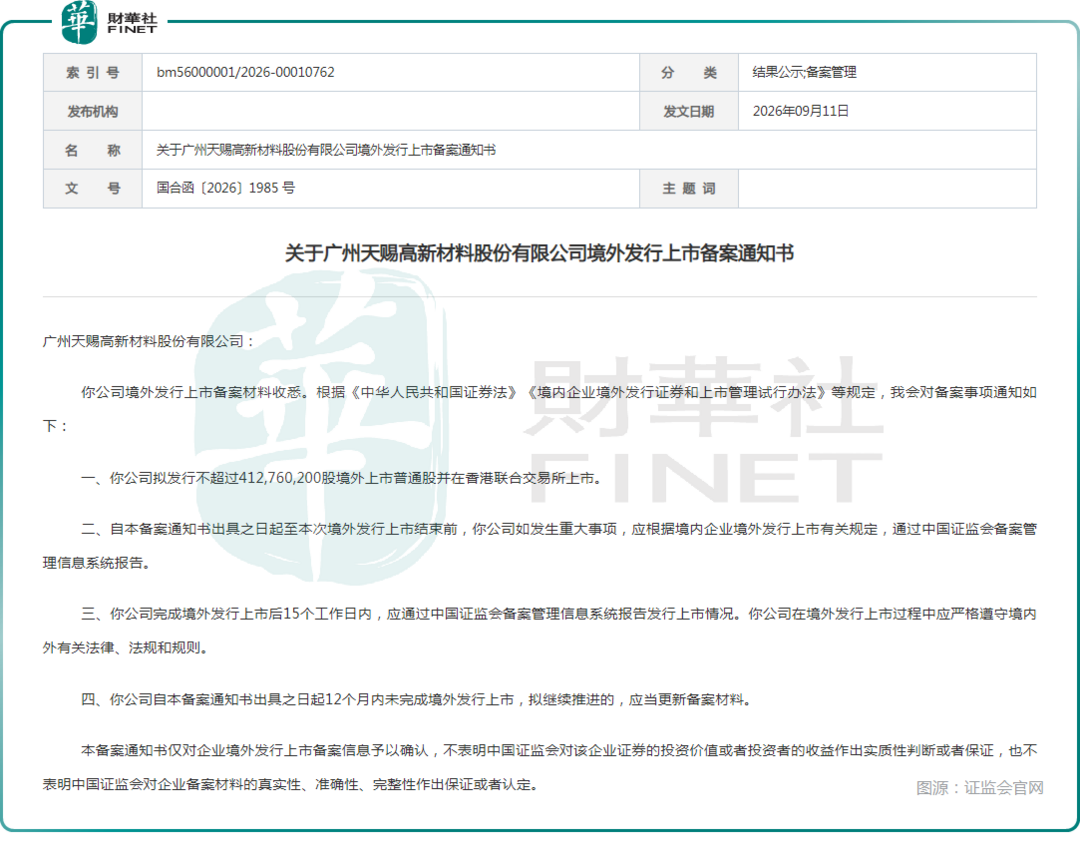Click the 图源：证监会官网 source caption
1080x852 pixels.
pyautogui.click(x=979, y=787)
